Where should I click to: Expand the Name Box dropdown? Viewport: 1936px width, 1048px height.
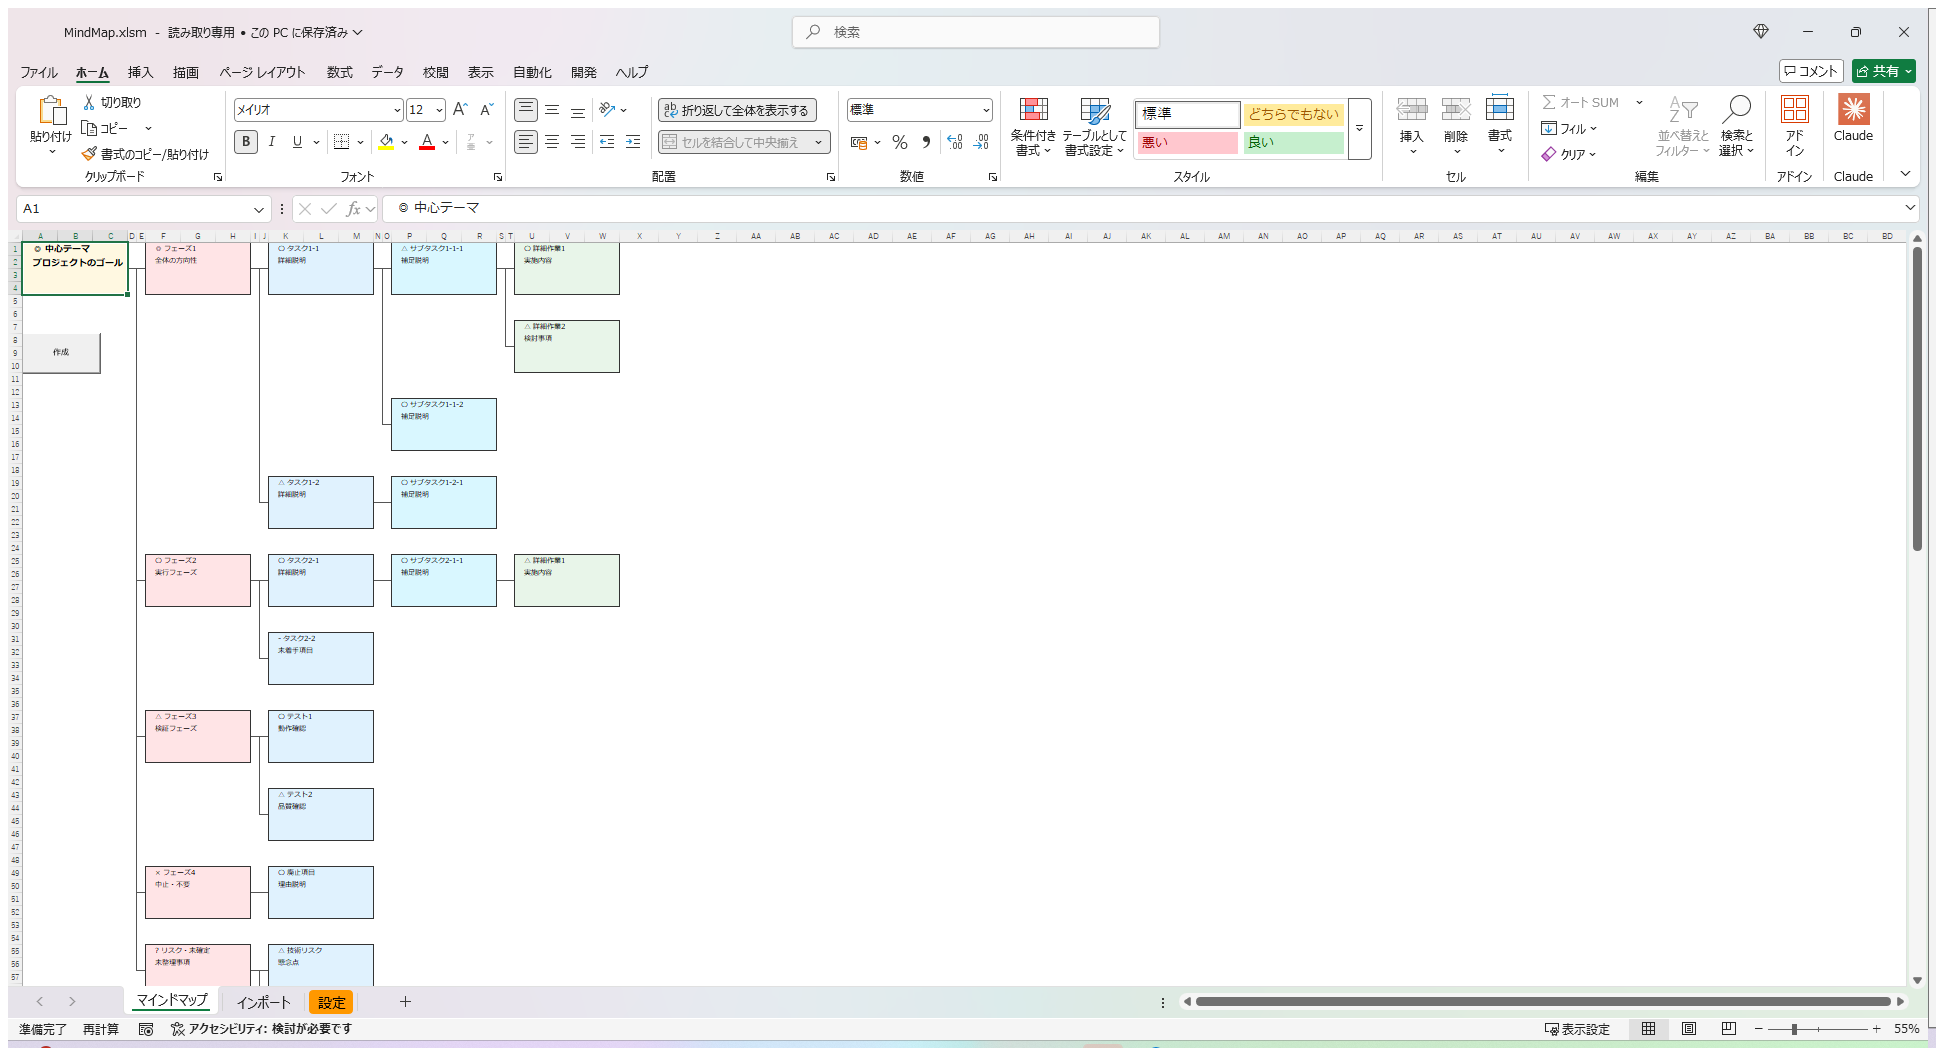click(259, 209)
